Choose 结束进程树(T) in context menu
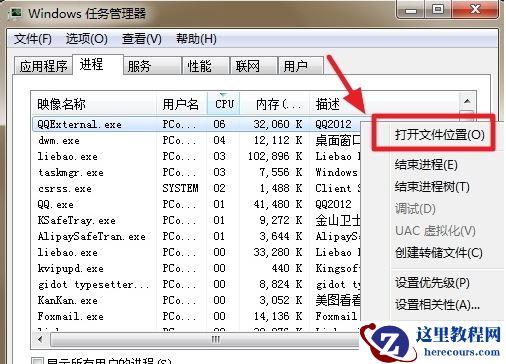506x364 pixels. point(432,187)
